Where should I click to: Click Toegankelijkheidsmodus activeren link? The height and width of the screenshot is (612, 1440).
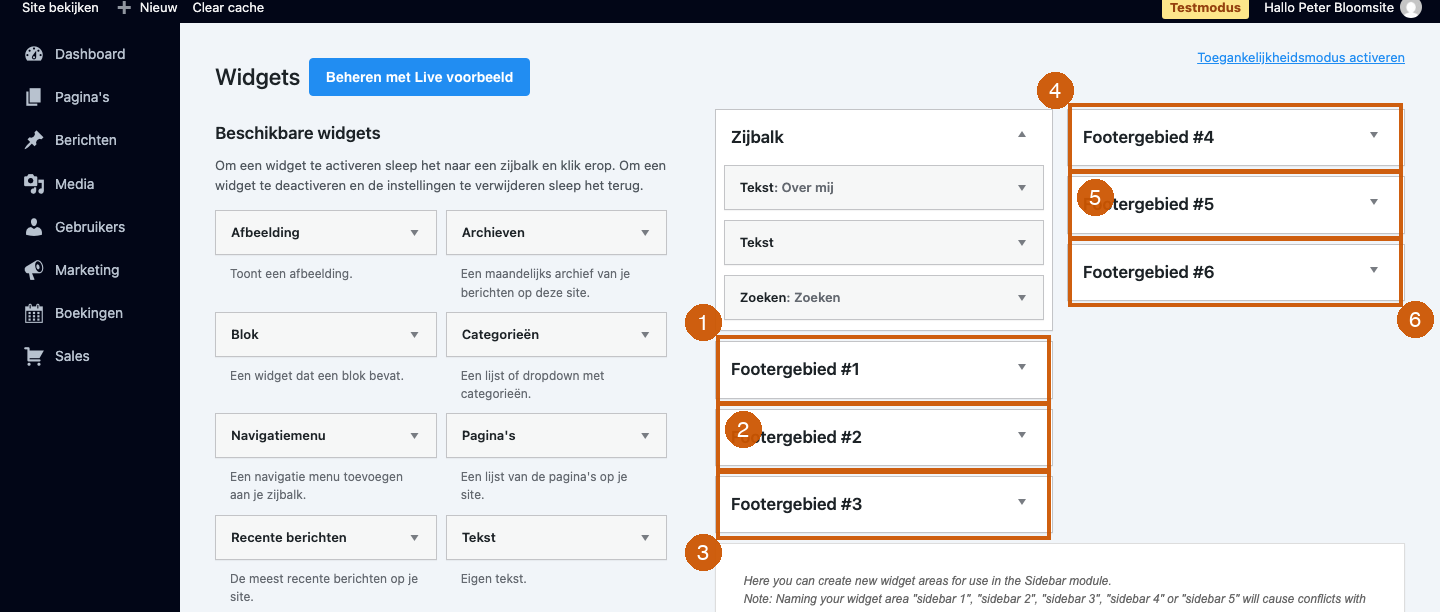(1301, 58)
